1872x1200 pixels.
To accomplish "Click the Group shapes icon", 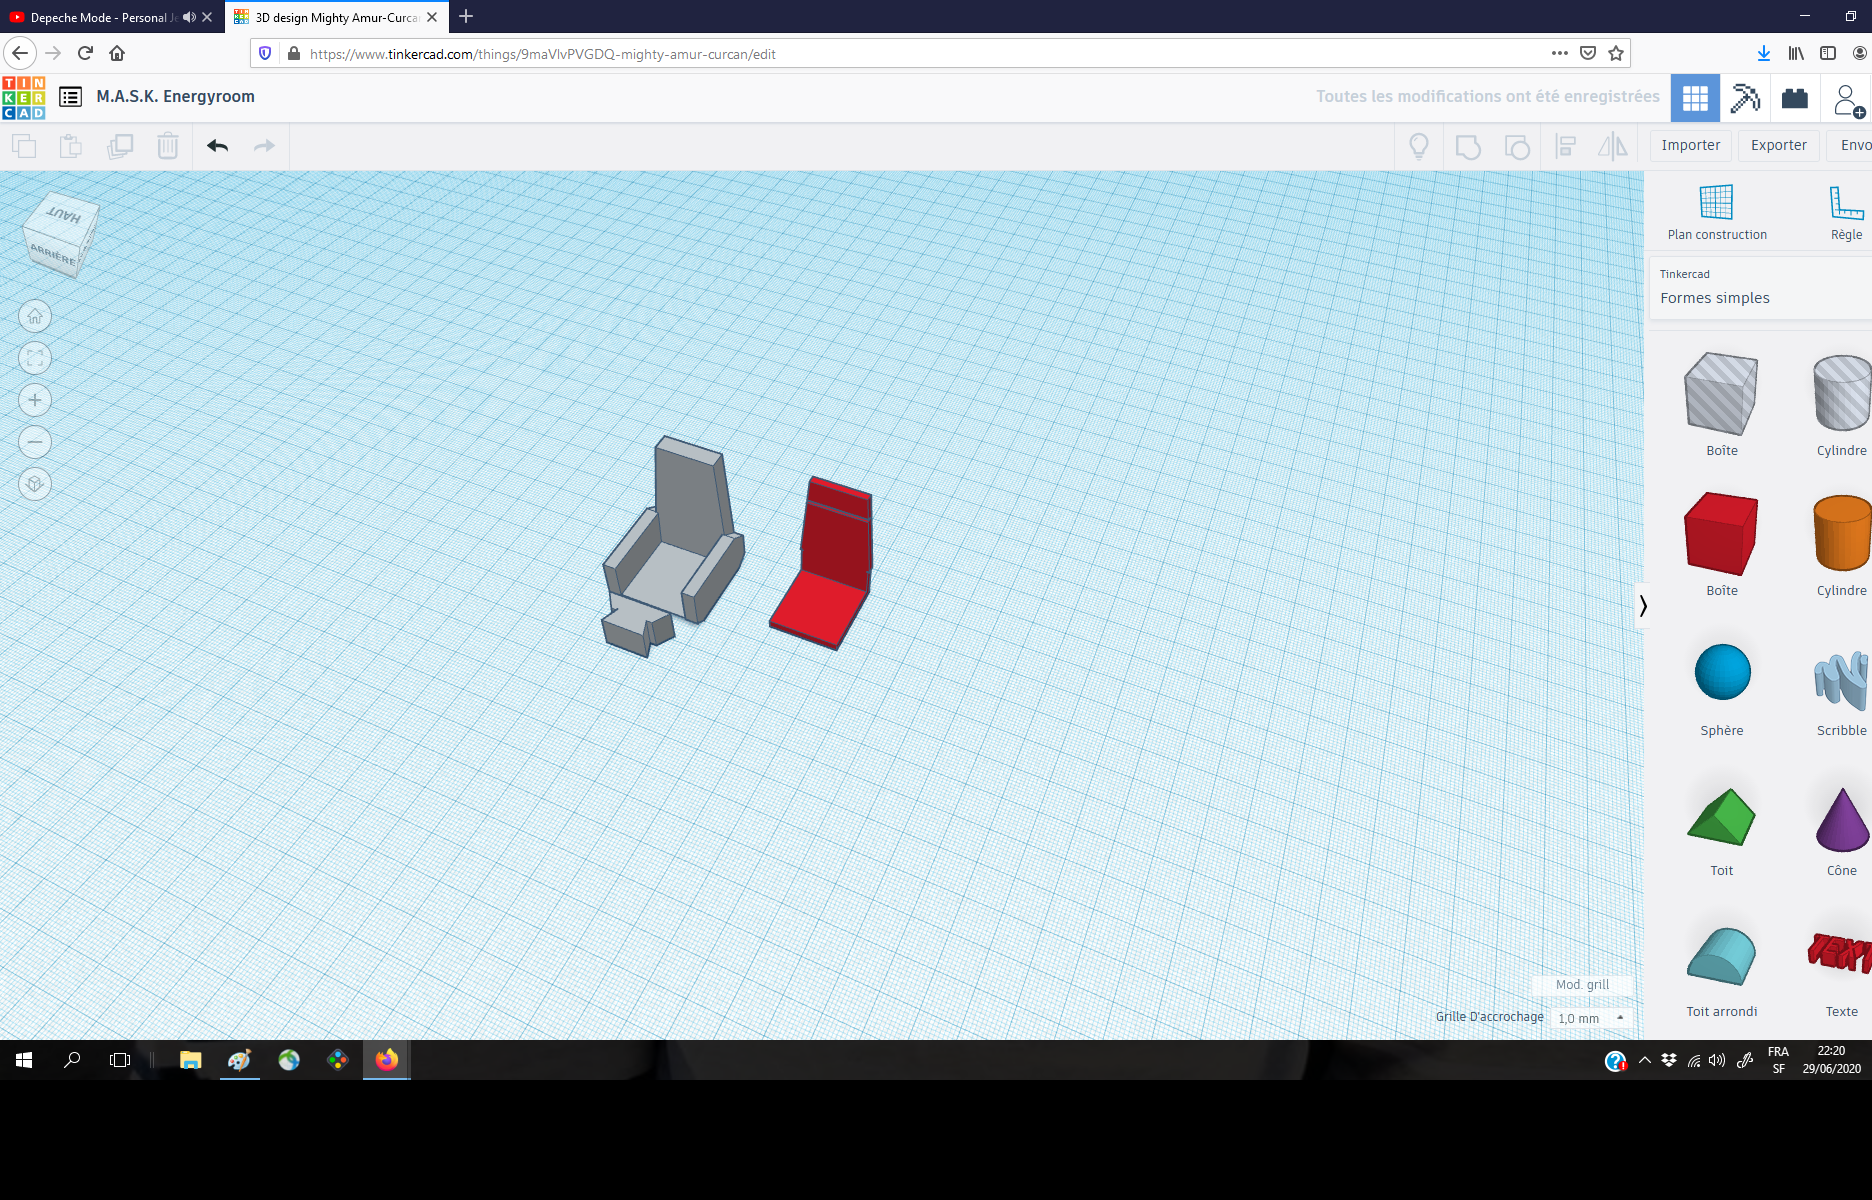I will tap(1468, 147).
